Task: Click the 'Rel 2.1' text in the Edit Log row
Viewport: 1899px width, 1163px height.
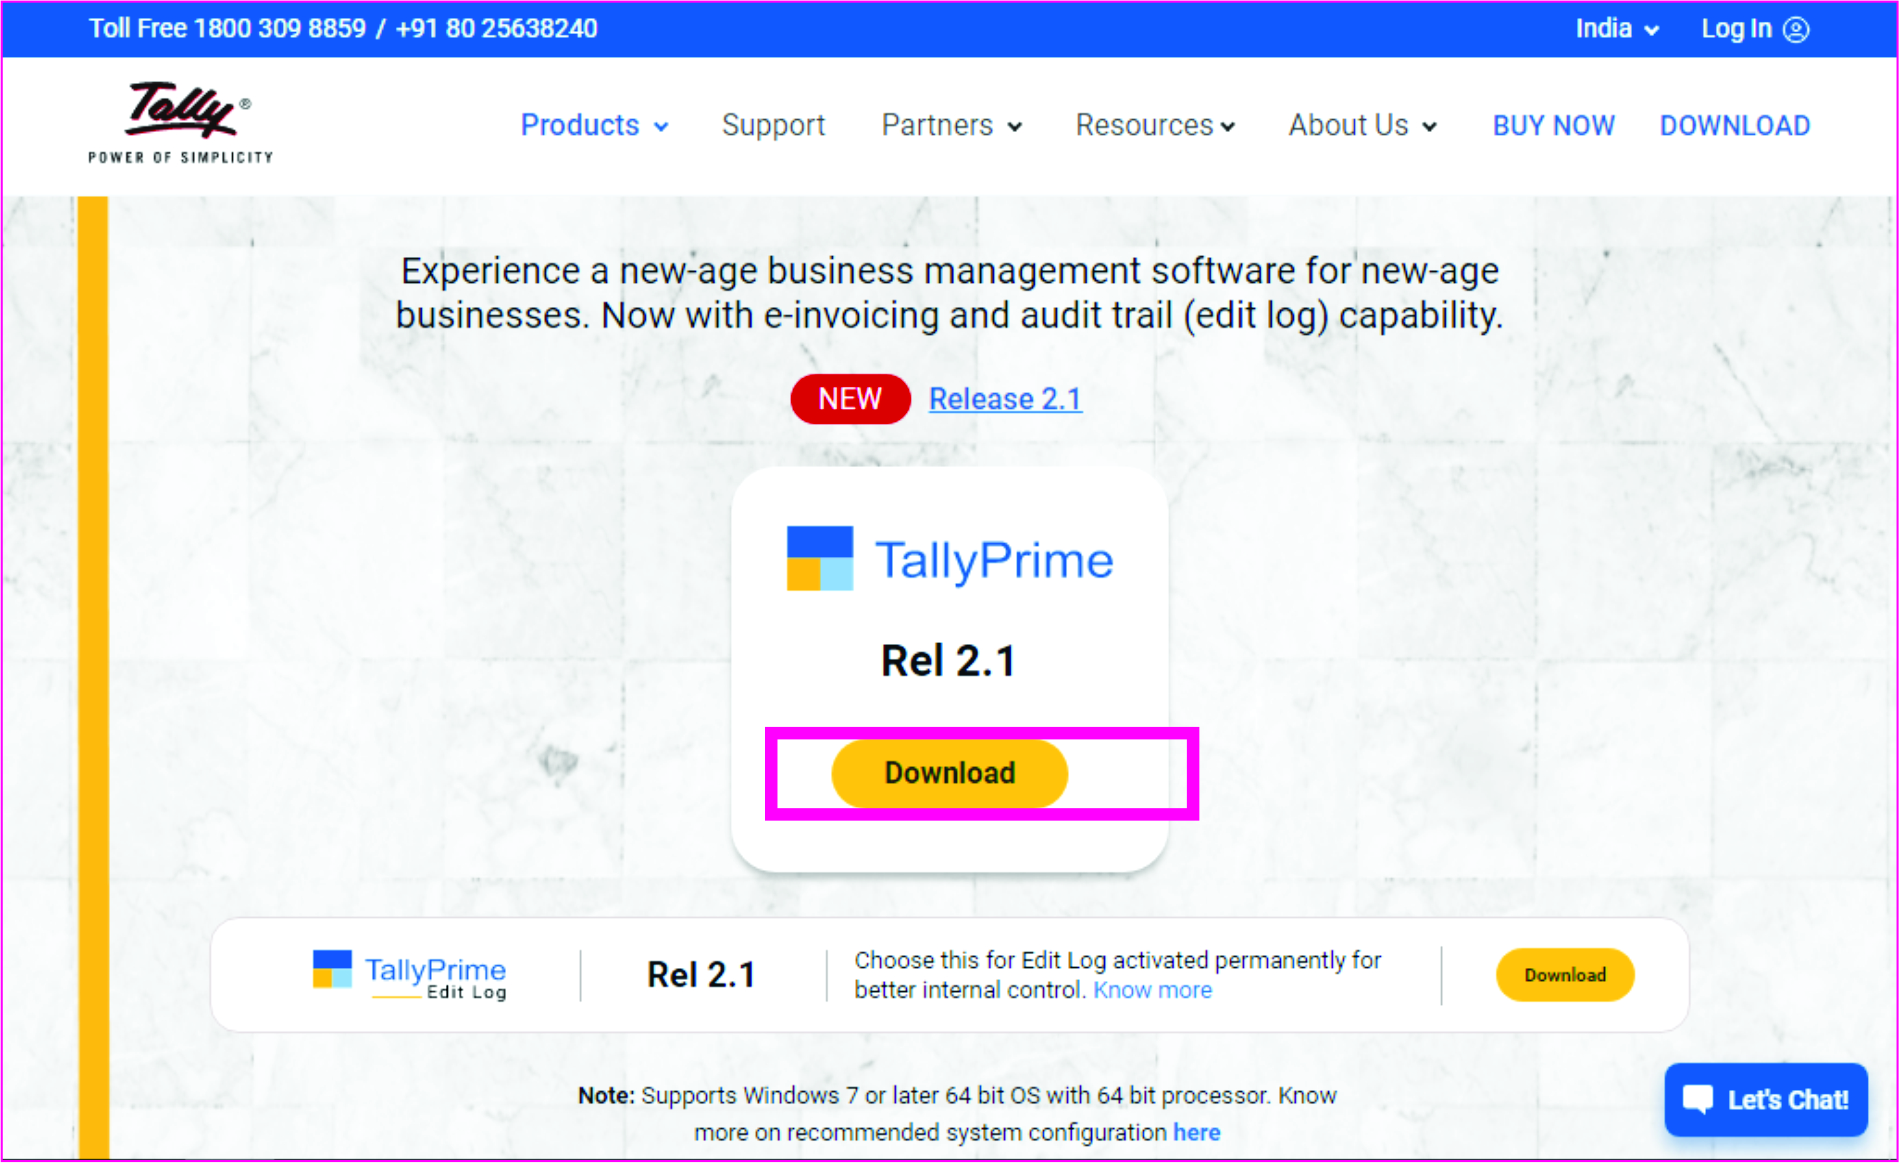Action: coord(701,975)
